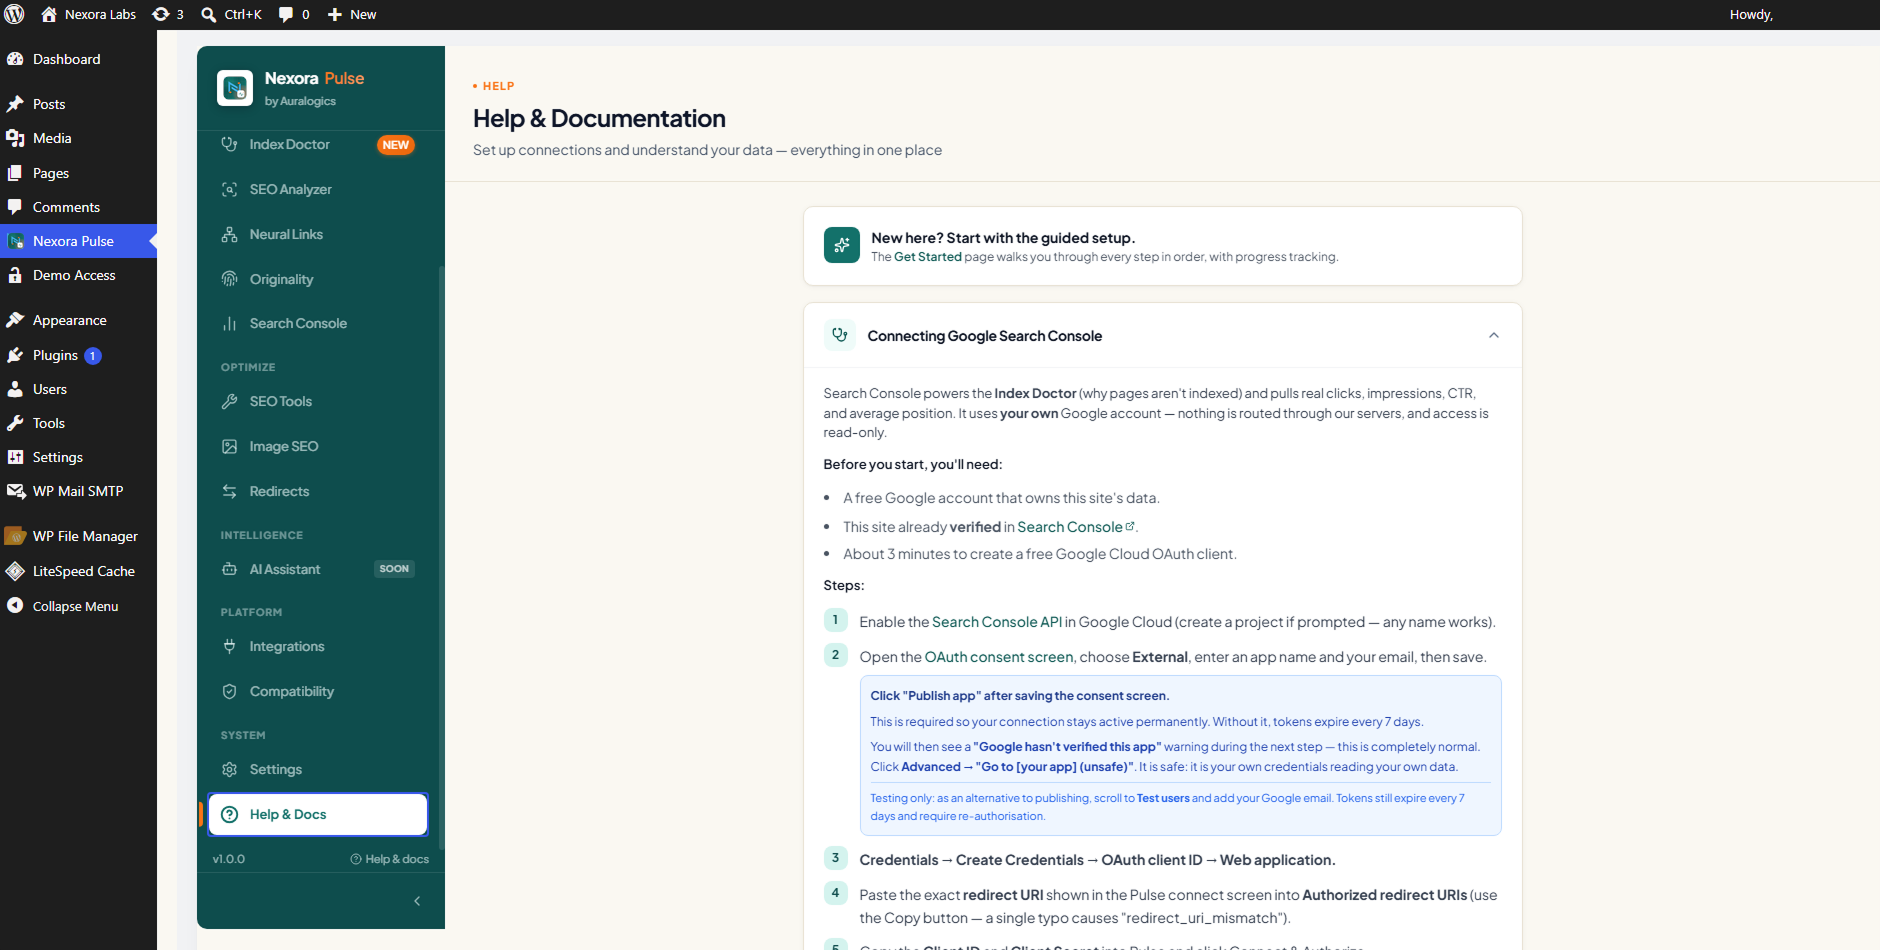The image size is (1880, 950).
Task: Click the Connecting Google Search Console stethoscope icon
Action: coord(840,335)
